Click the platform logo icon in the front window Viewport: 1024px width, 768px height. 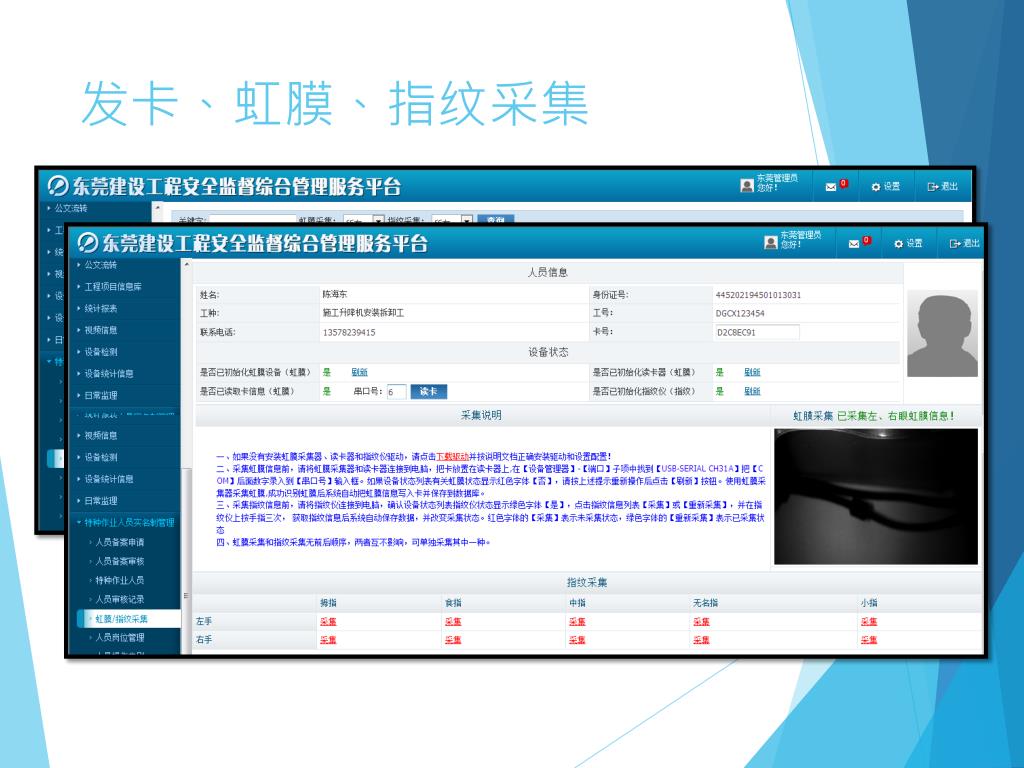pos(88,243)
